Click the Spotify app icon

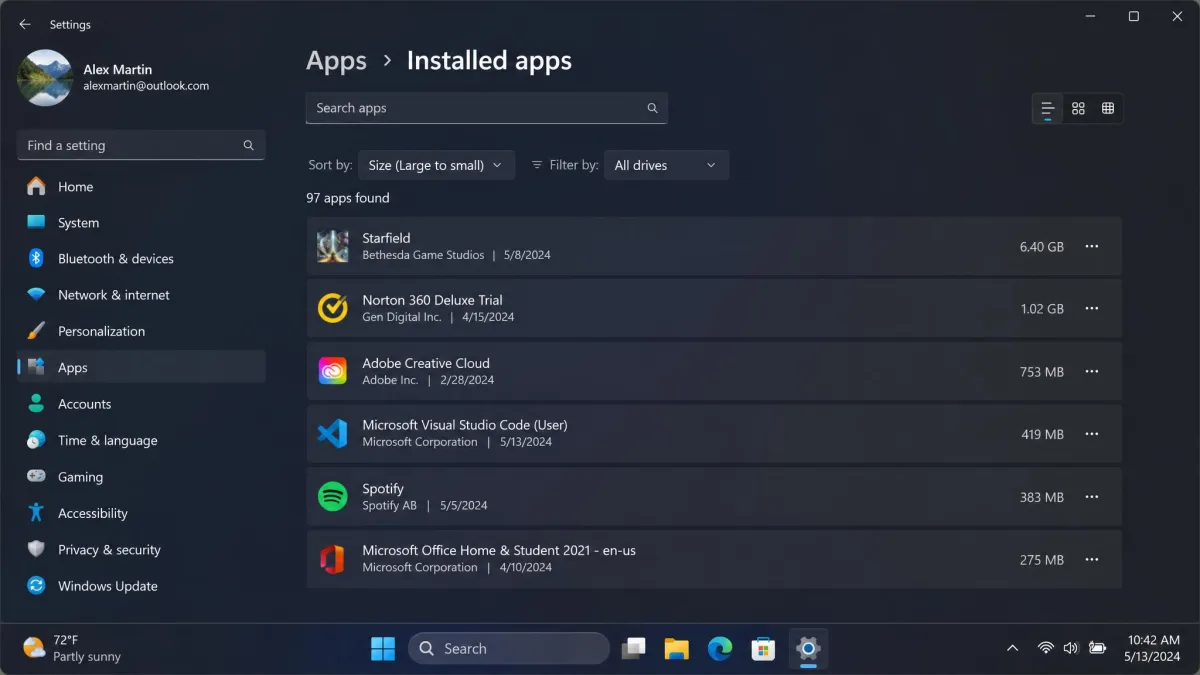tap(332, 496)
